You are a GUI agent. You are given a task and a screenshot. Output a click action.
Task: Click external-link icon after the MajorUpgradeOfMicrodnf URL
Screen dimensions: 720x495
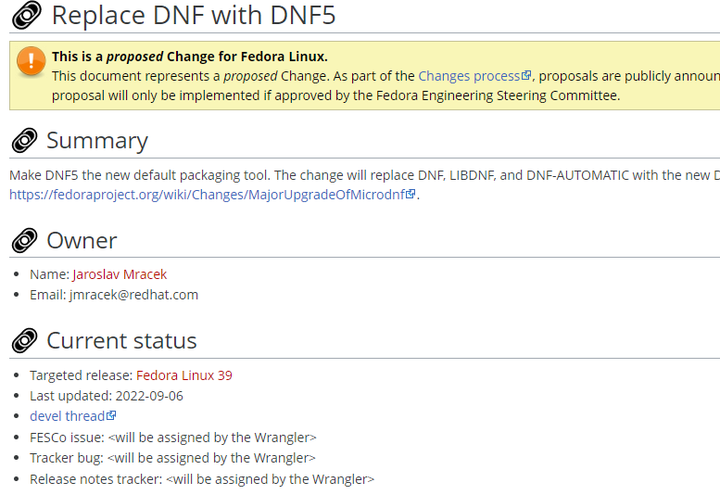[x=411, y=195]
